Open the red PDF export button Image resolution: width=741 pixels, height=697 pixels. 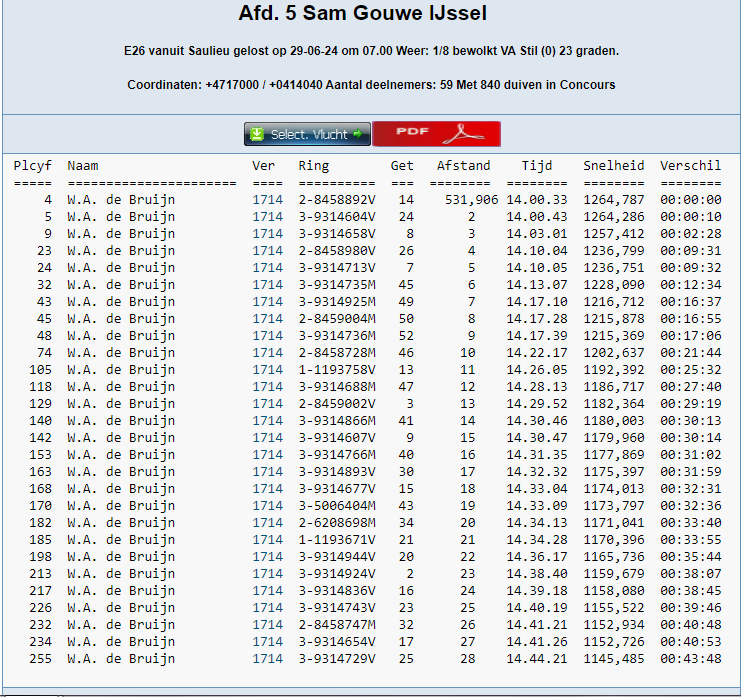pyautogui.click(x=436, y=134)
